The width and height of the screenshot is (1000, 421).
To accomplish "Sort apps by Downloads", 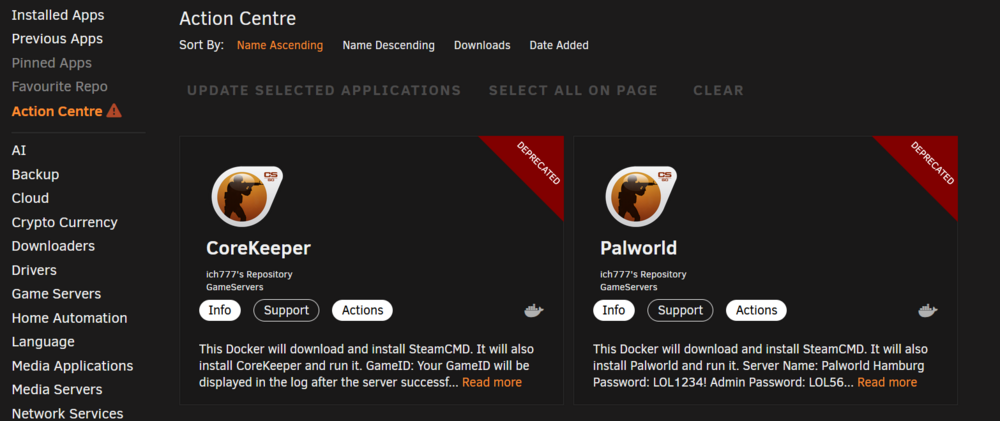I will 482,45.
